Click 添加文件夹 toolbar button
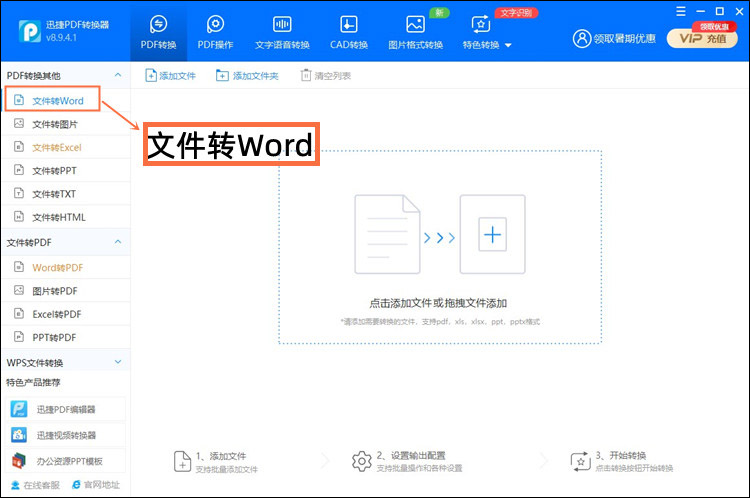The image size is (750, 498). point(247,76)
